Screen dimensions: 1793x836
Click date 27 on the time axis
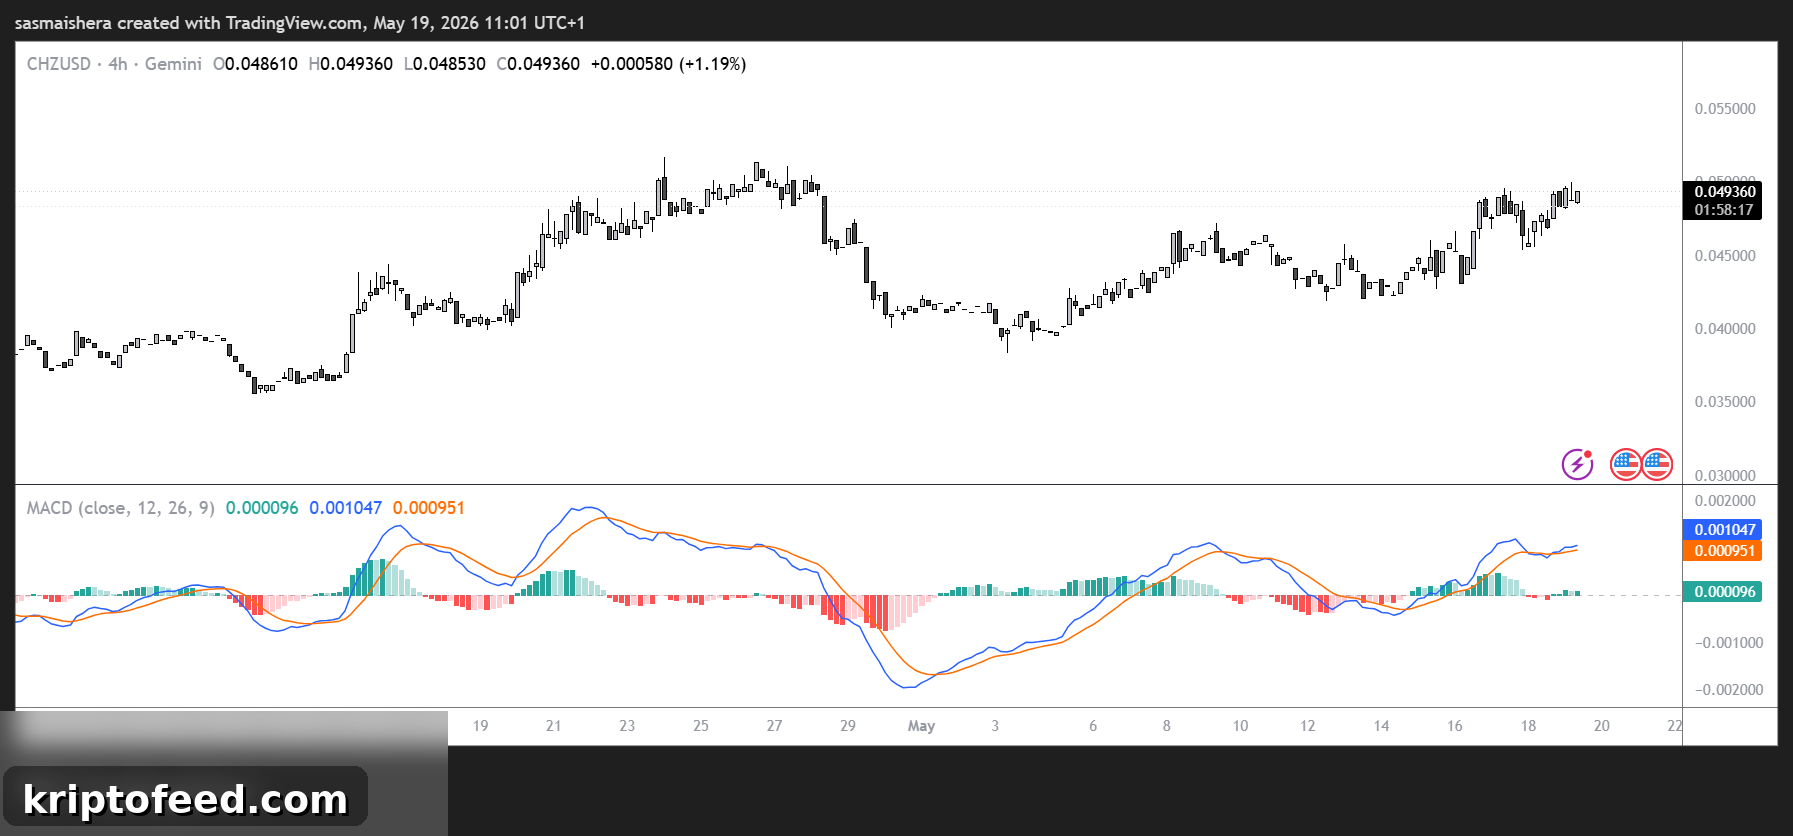tap(774, 726)
